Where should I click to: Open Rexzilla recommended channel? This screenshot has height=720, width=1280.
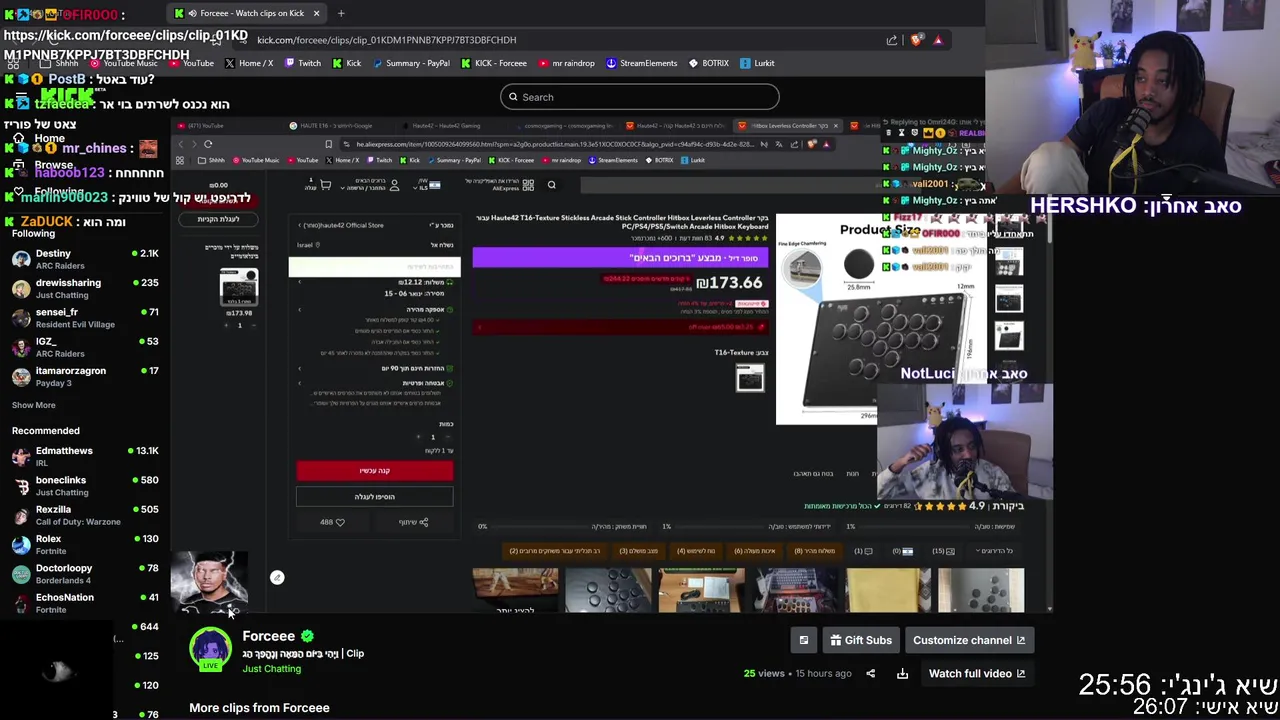(x=85, y=515)
